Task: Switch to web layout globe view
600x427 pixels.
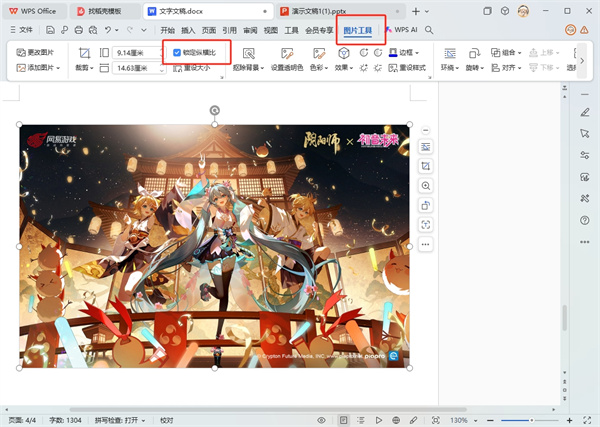Action: pyautogui.click(x=396, y=420)
